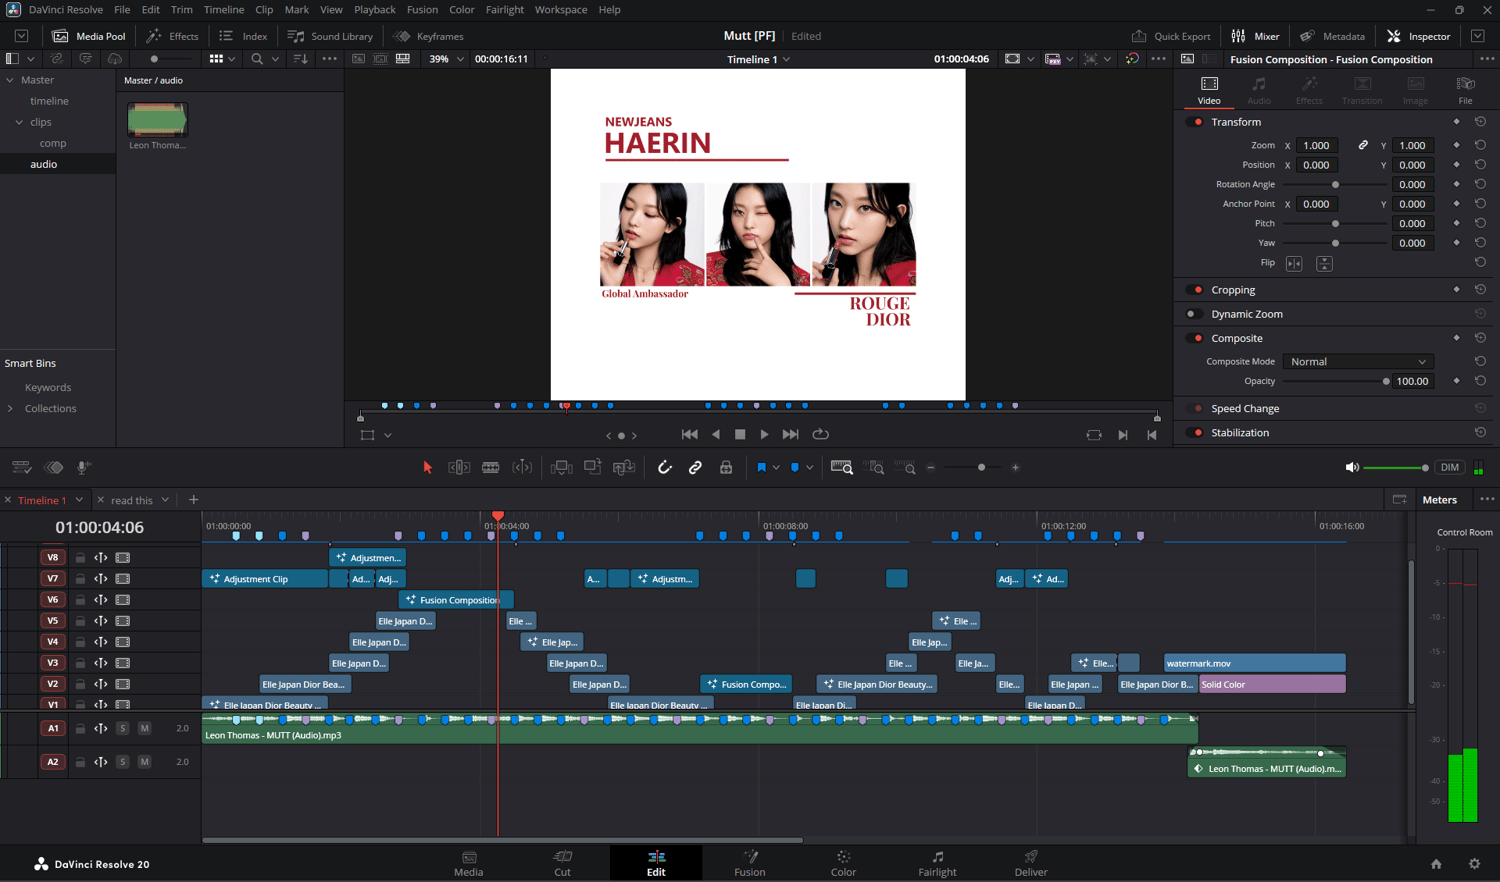This screenshot has height=882, width=1500.
Task: Click the Replace Clip toolbar icon
Action: coord(624,467)
